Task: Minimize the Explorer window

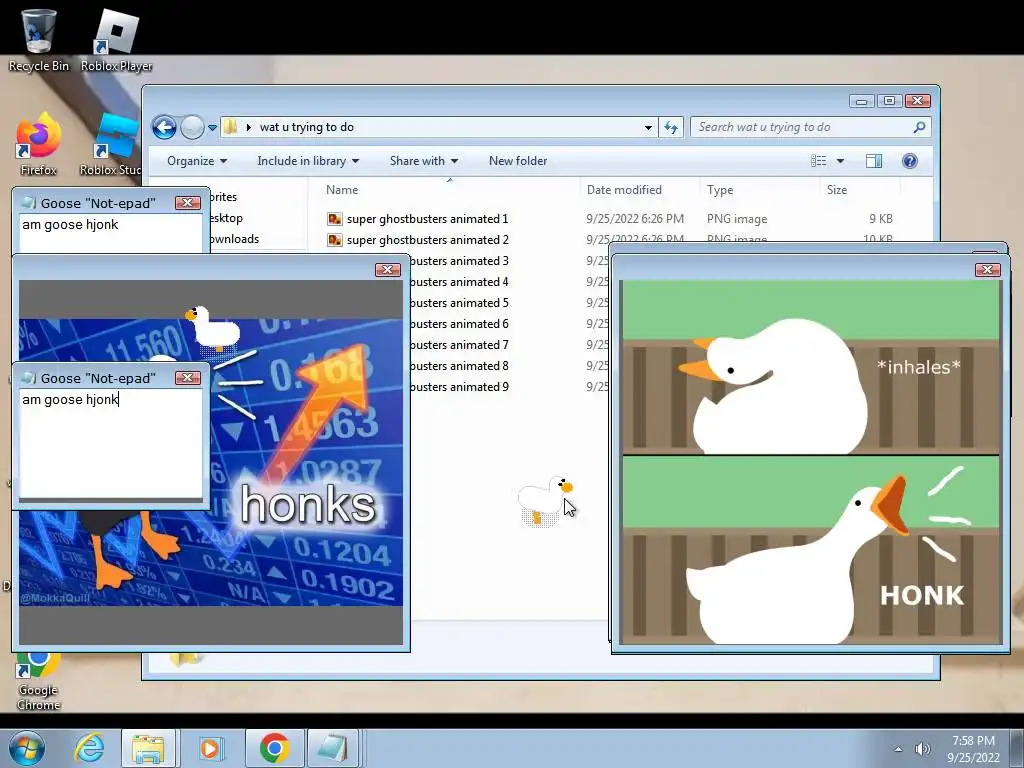Action: [x=861, y=101]
